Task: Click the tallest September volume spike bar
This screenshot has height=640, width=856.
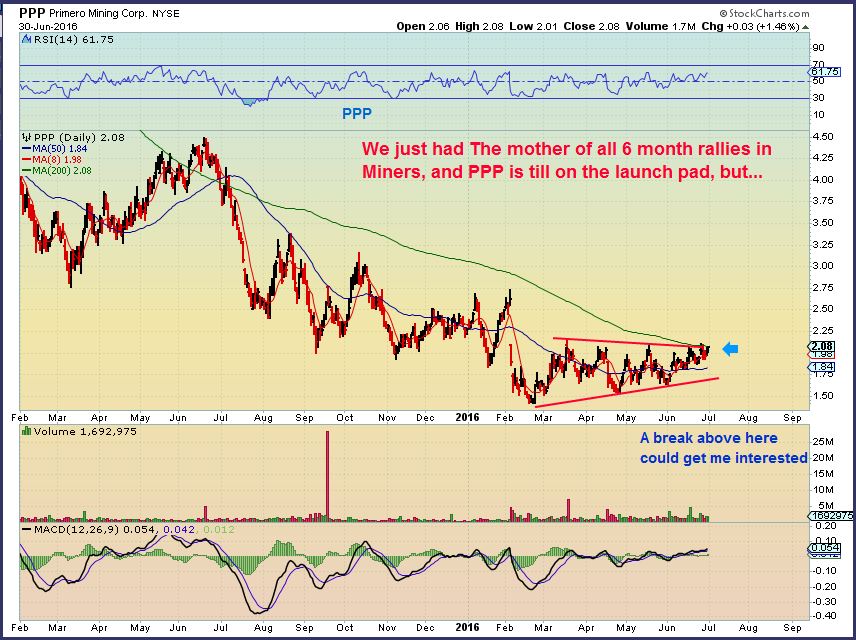Action: click(x=328, y=475)
